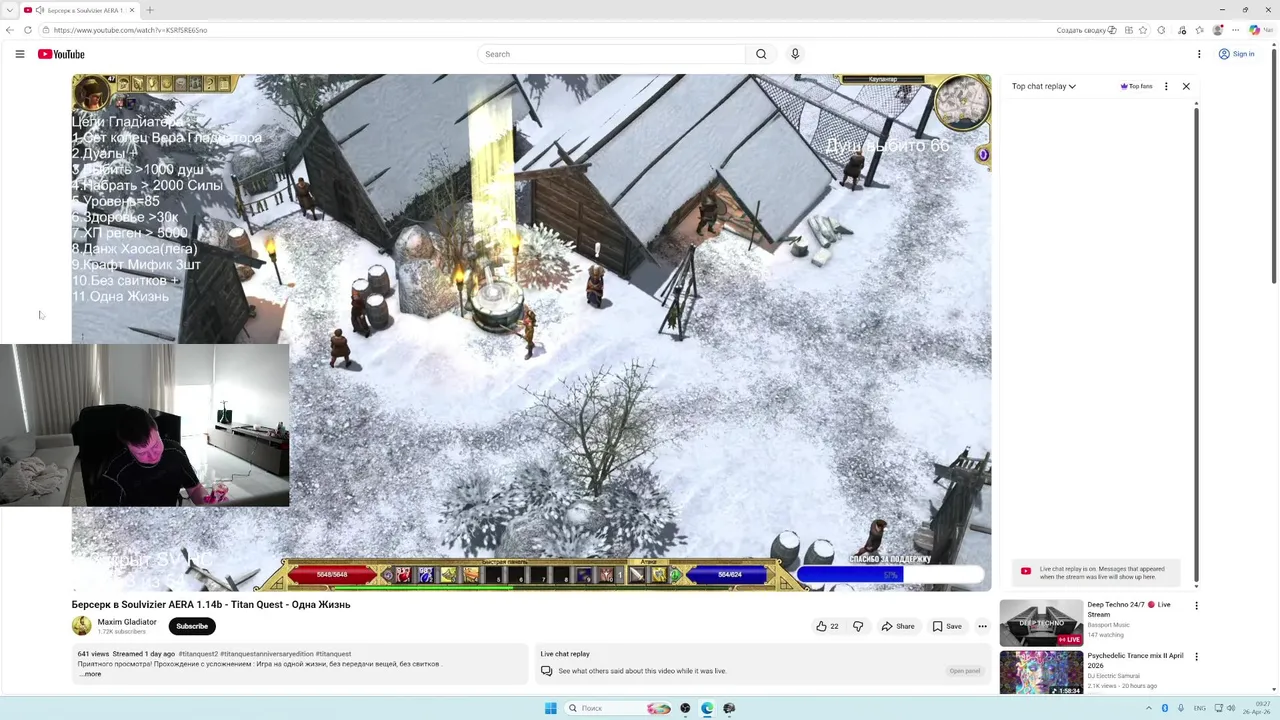1280x720 pixels.
Task: Click the Open panel button for chat replay
Action: pyautogui.click(x=964, y=671)
